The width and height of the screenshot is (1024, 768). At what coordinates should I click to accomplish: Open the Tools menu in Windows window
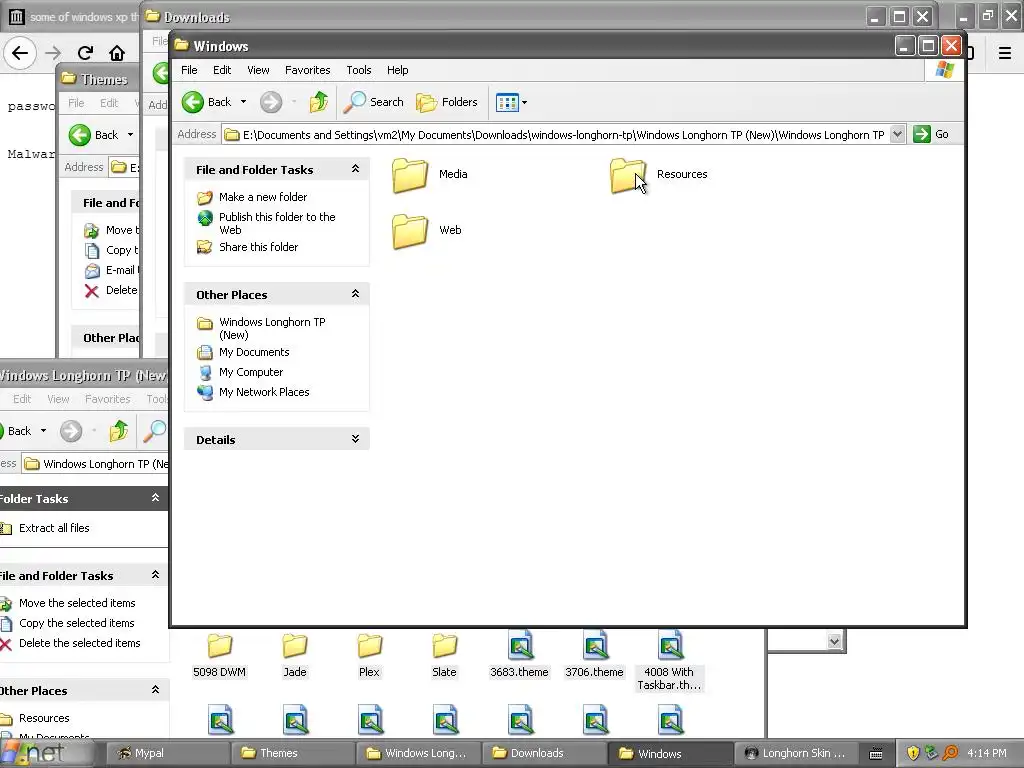359,70
